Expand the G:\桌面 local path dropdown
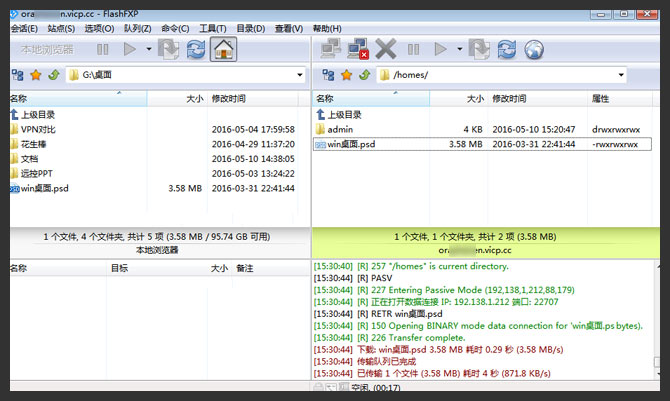The width and height of the screenshot is (670, 401). [299, 75]
